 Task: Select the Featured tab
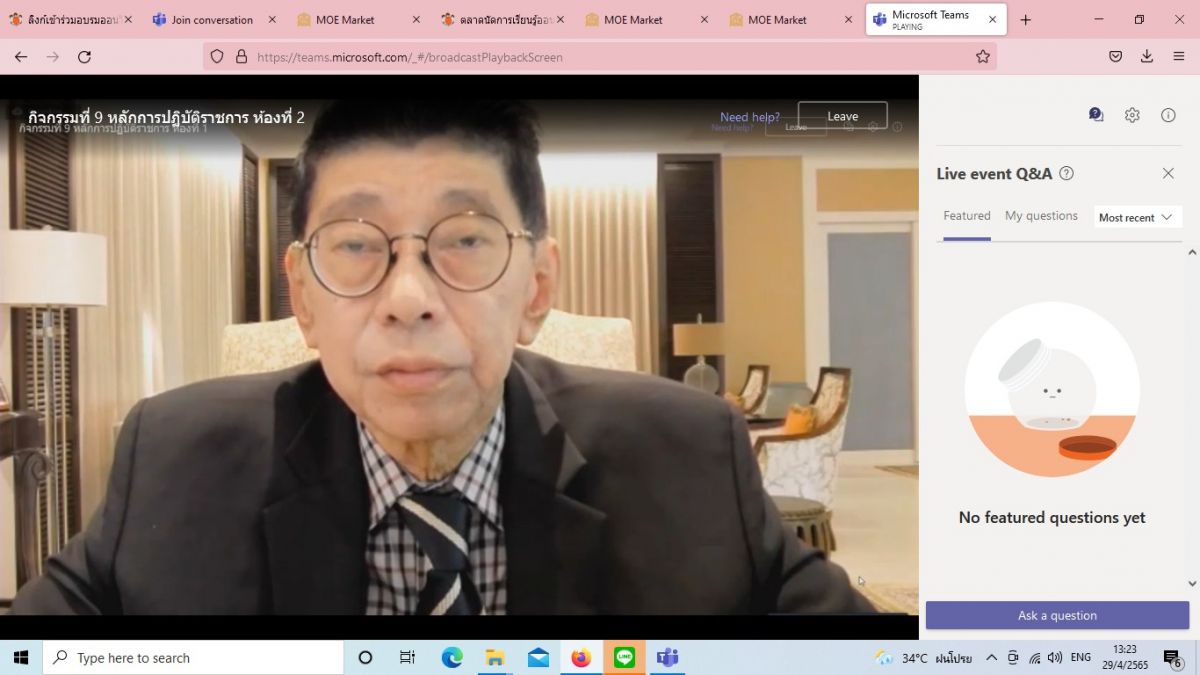966,216
